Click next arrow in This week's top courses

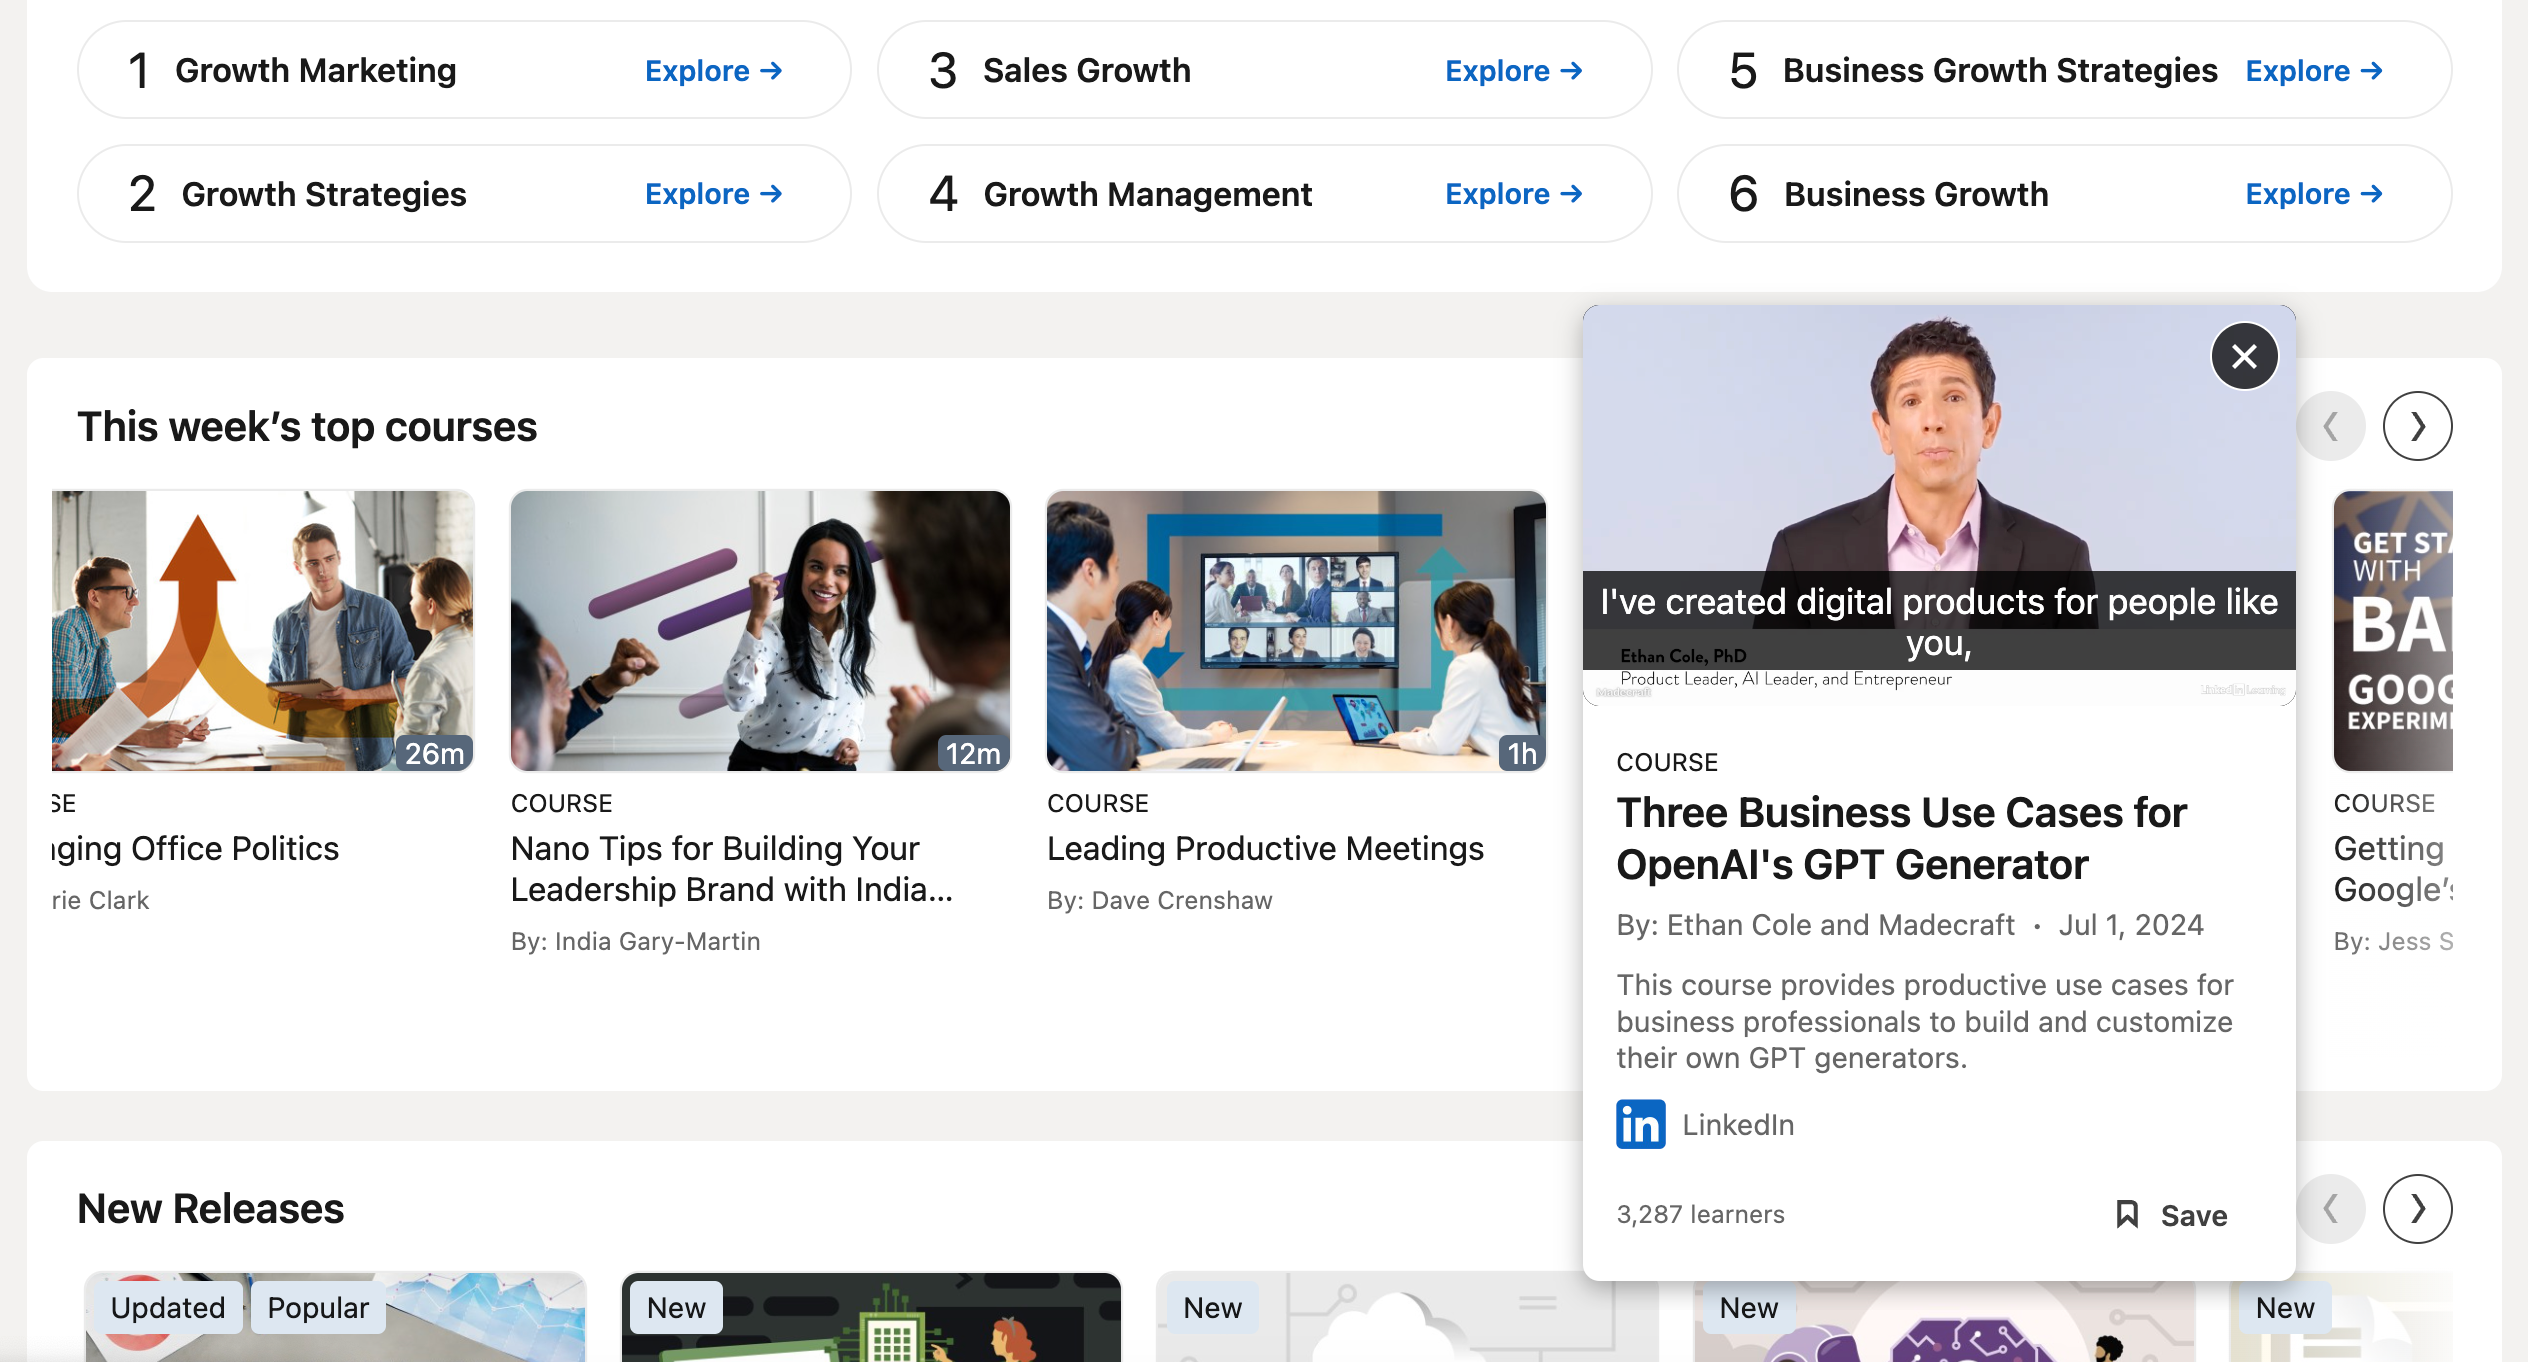(2417, 426)
